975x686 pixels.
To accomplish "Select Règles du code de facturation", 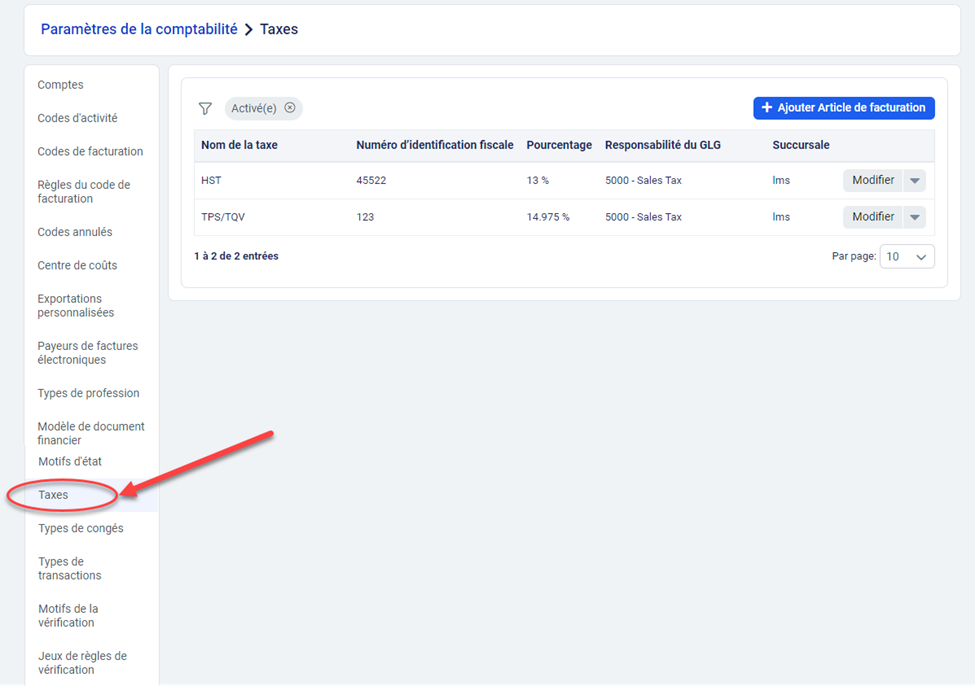I will click(84, 192).
